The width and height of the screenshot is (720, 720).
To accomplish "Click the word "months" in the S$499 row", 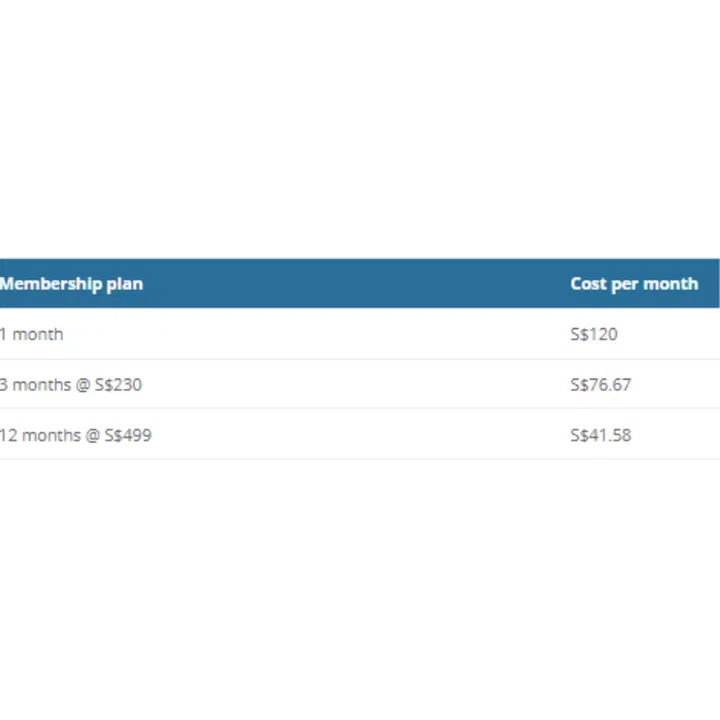I will tap(52, 435).
